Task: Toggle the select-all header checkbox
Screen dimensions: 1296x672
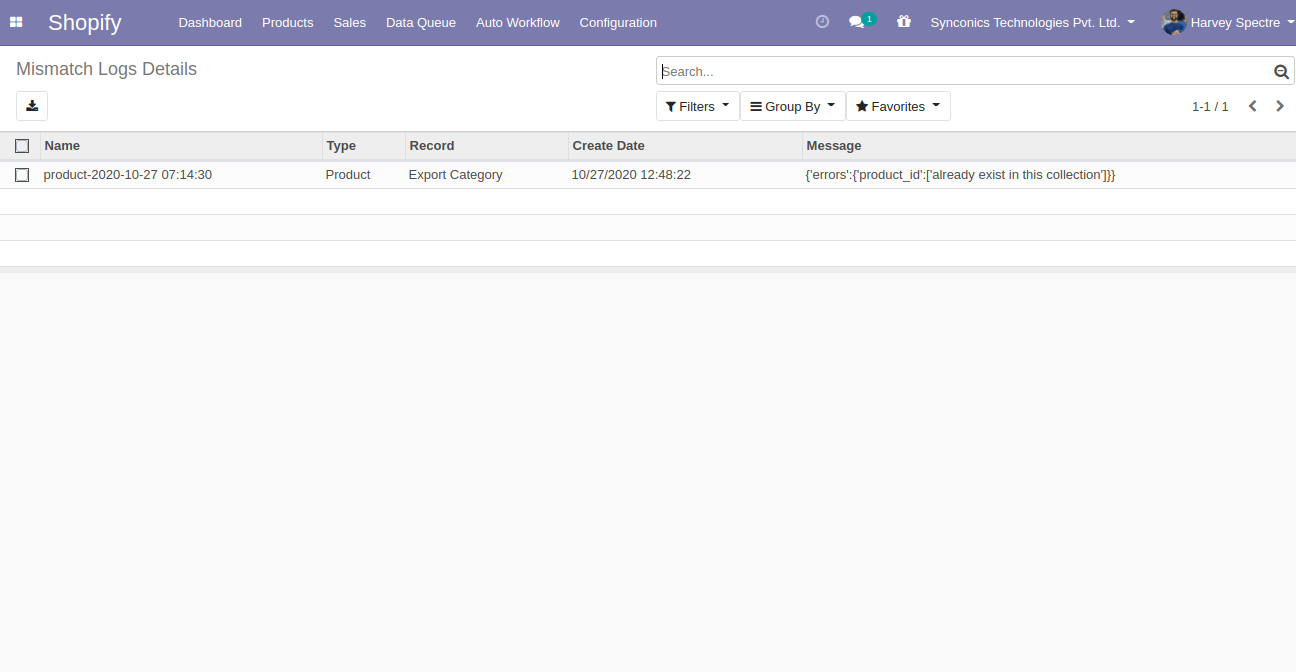Action: tap(22, 146)
